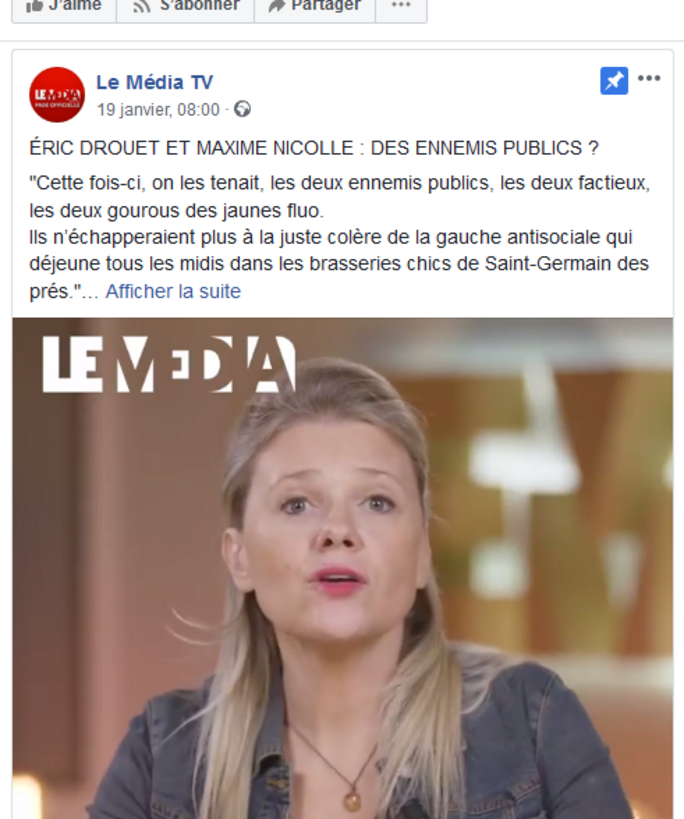Open the post's three-dots options menu
684x819 pixels.
point(649,78)
